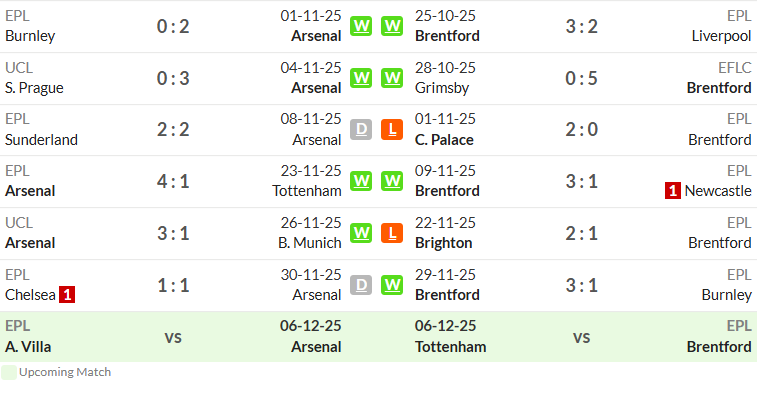Click the W badge for Burnley vs Arsenal
This screenshot has width=757, height=395.
pyautogui.click(x=361, y=26)
